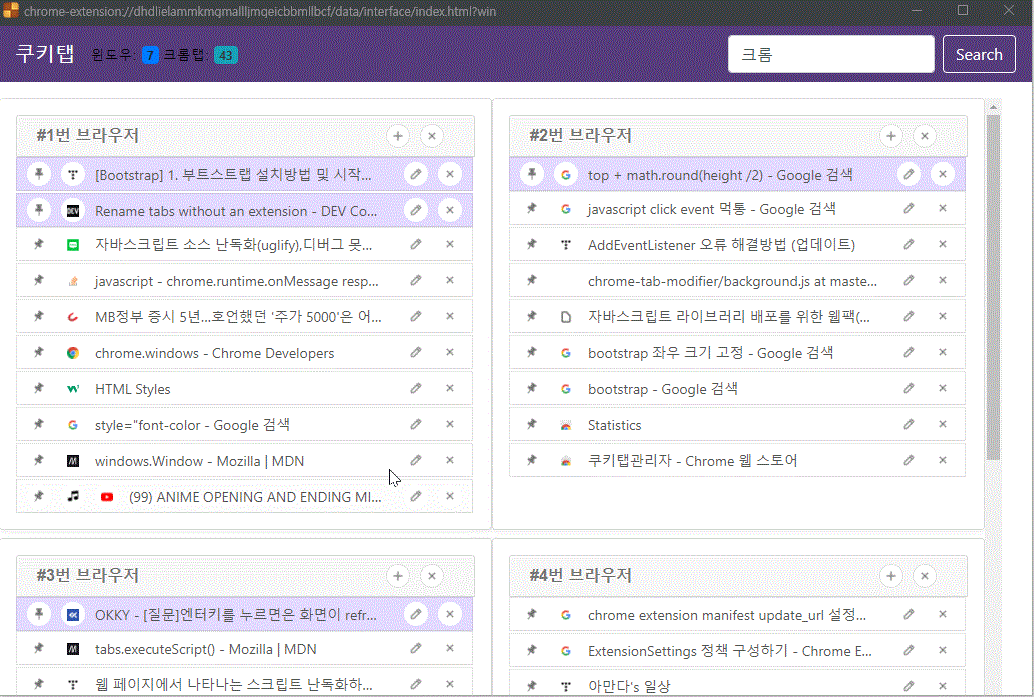The width and height of the screenshot is (1034, 697).
Task: Rename the MB정부 증시 5년 tab
Action: tap(416, 316)
